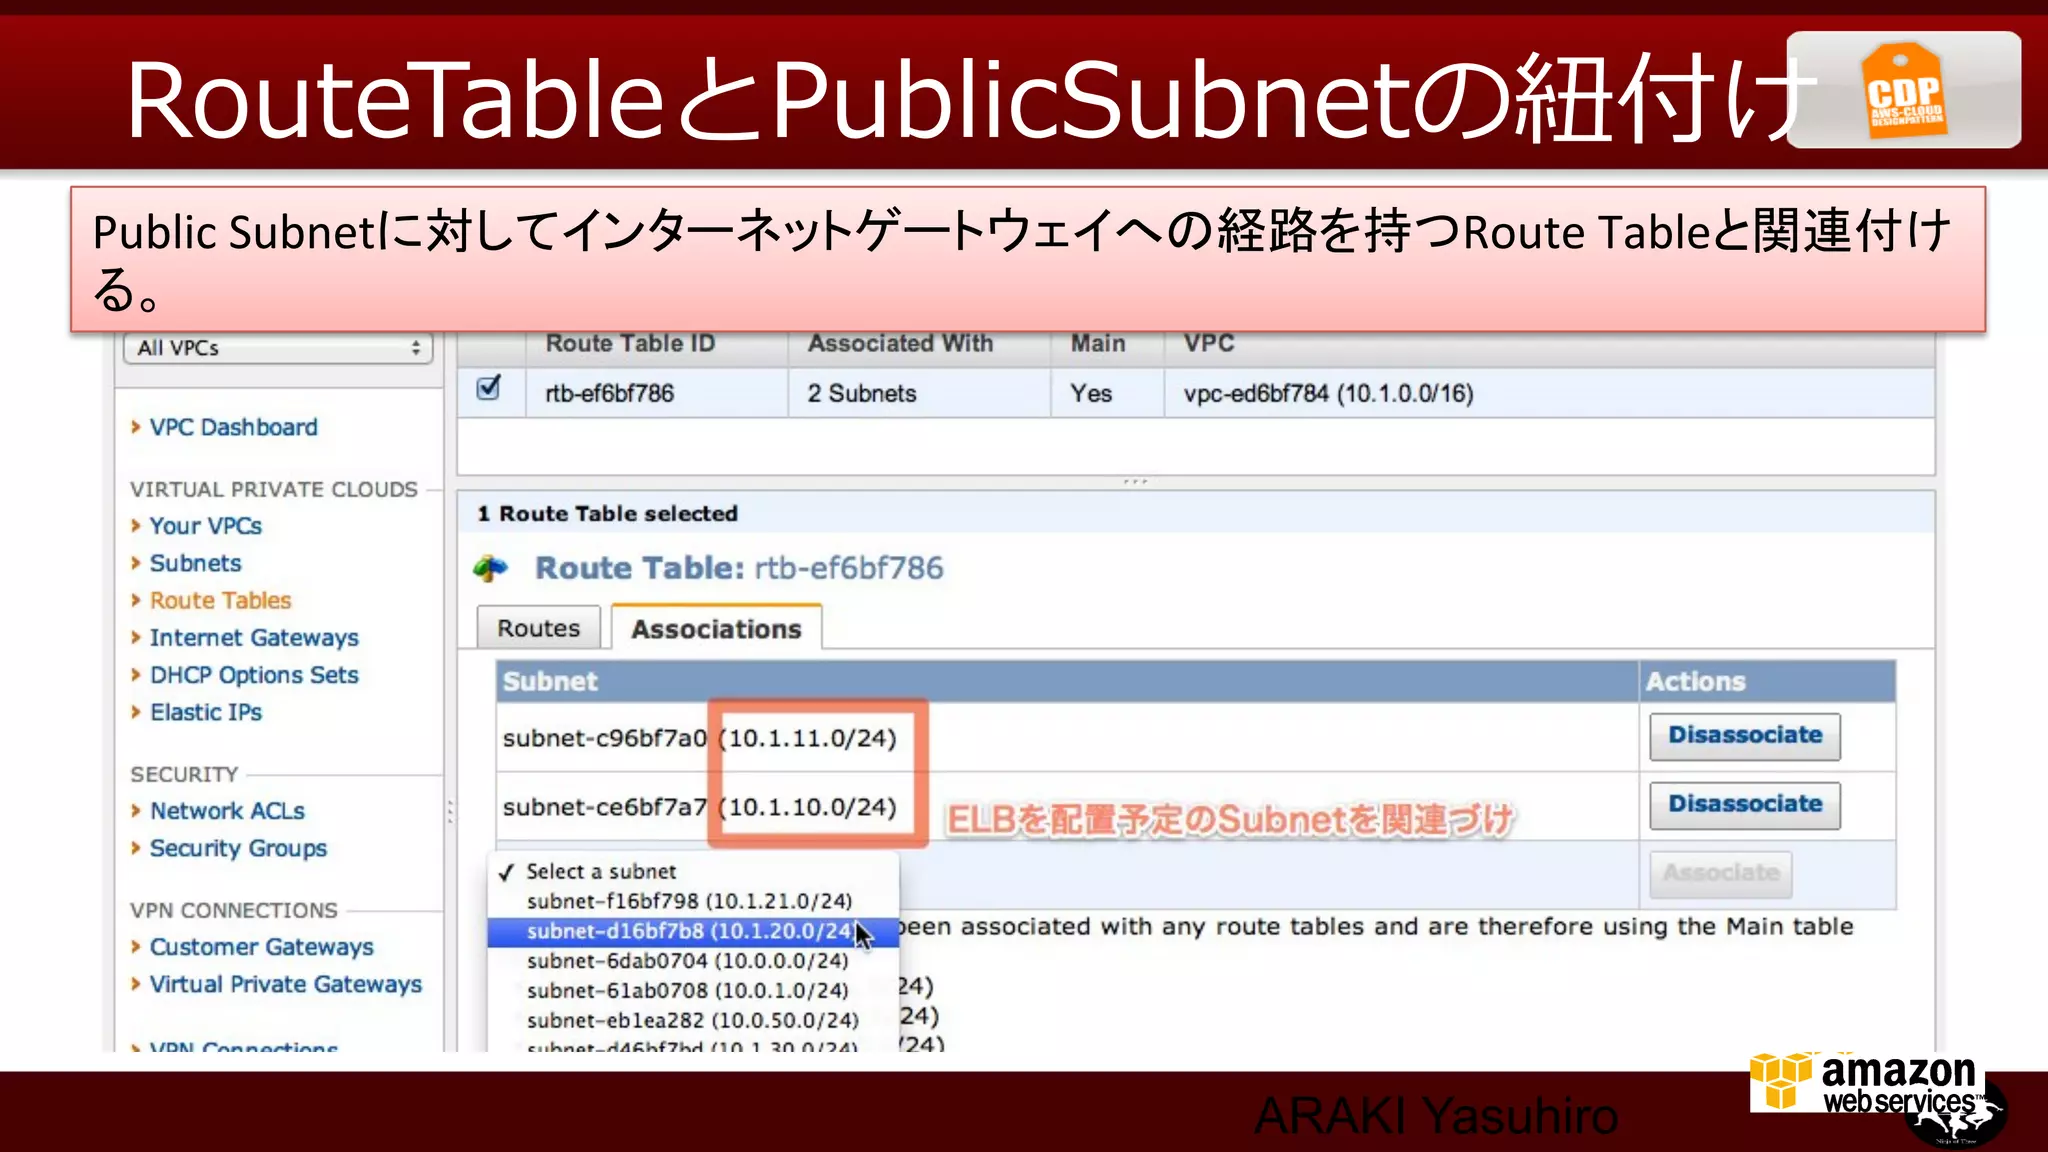Sort by Associated With column header
This screenshot has width=2048, height=1152.
[x=900, y=344]
